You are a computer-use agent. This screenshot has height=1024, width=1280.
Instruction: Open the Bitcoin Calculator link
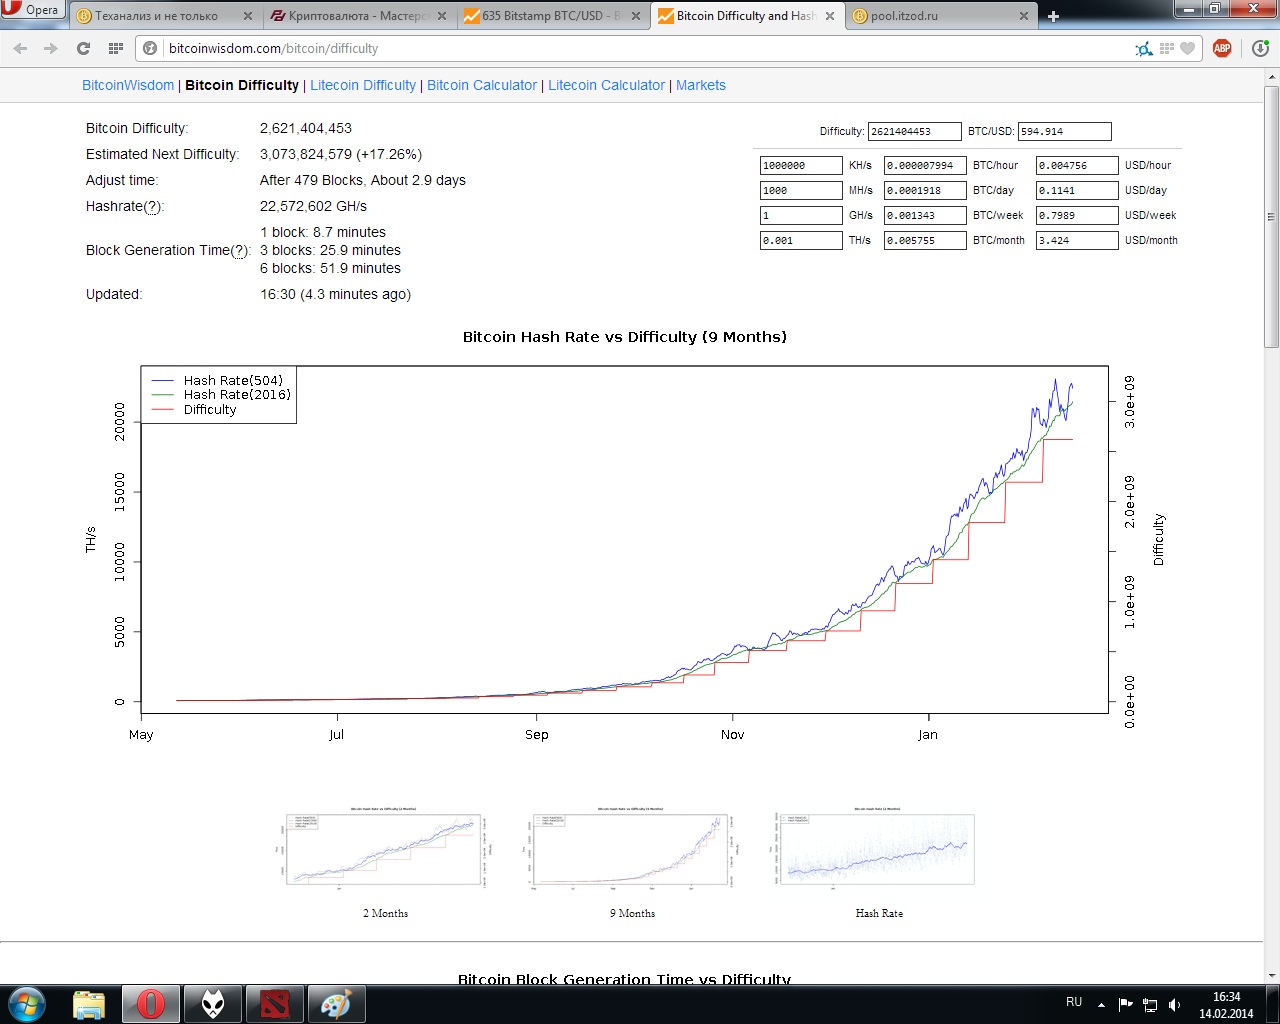482,85
